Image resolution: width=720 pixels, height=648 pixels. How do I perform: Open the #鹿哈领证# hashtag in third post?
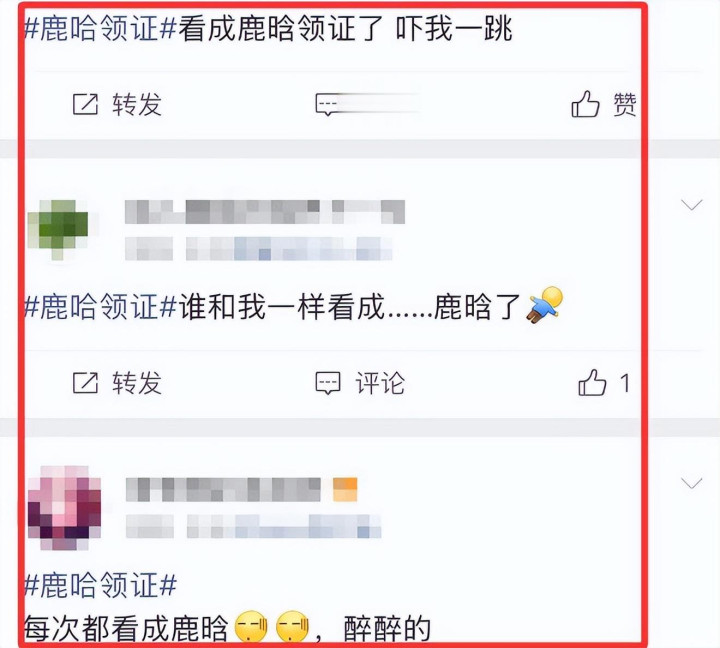point(100,585)
